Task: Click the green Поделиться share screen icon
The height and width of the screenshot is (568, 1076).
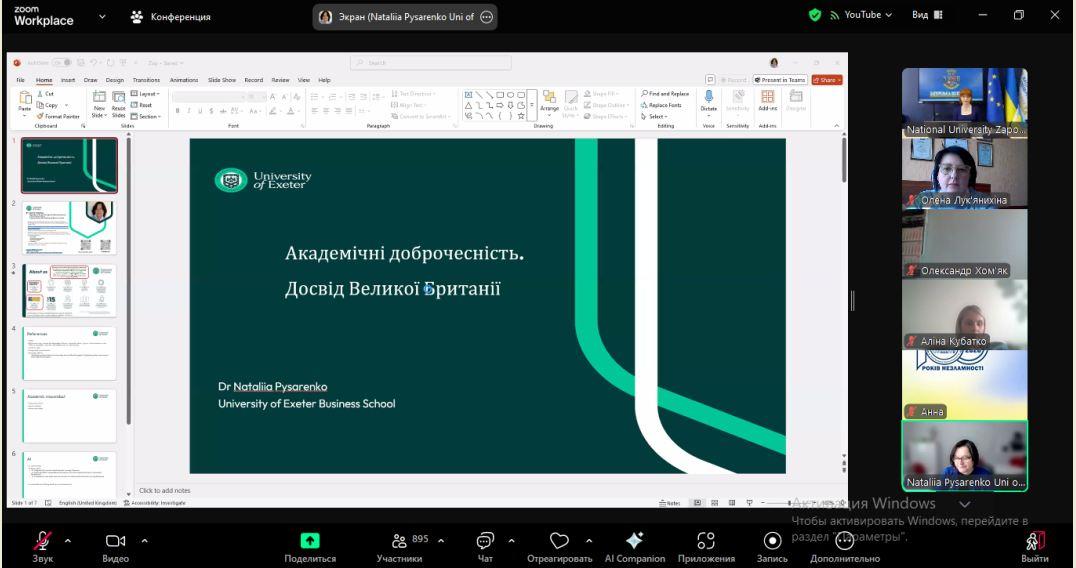Action: pos(311,541)
